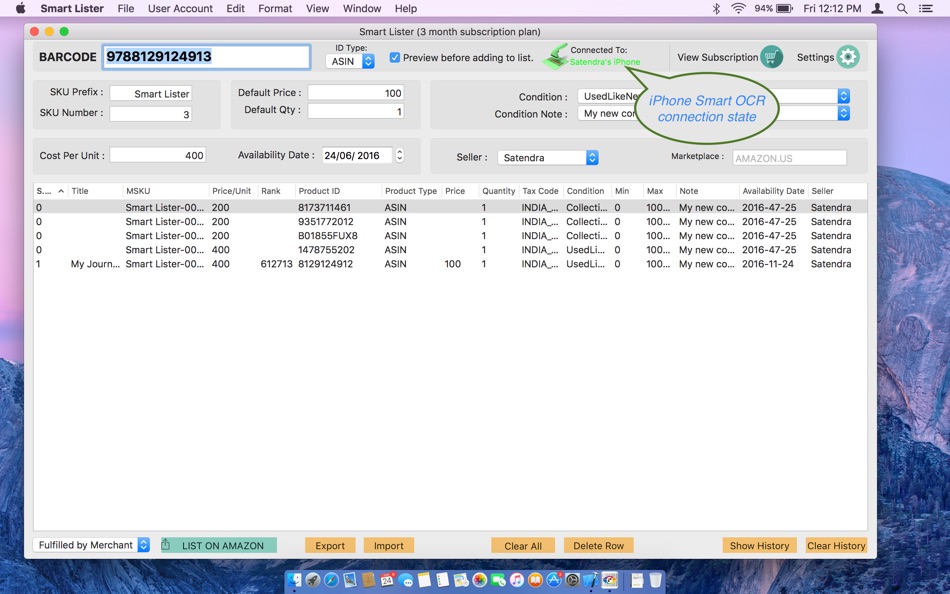Screen dimensions: 950x594
Task: Open iTunes from the Dock
Action: (517, 580)
